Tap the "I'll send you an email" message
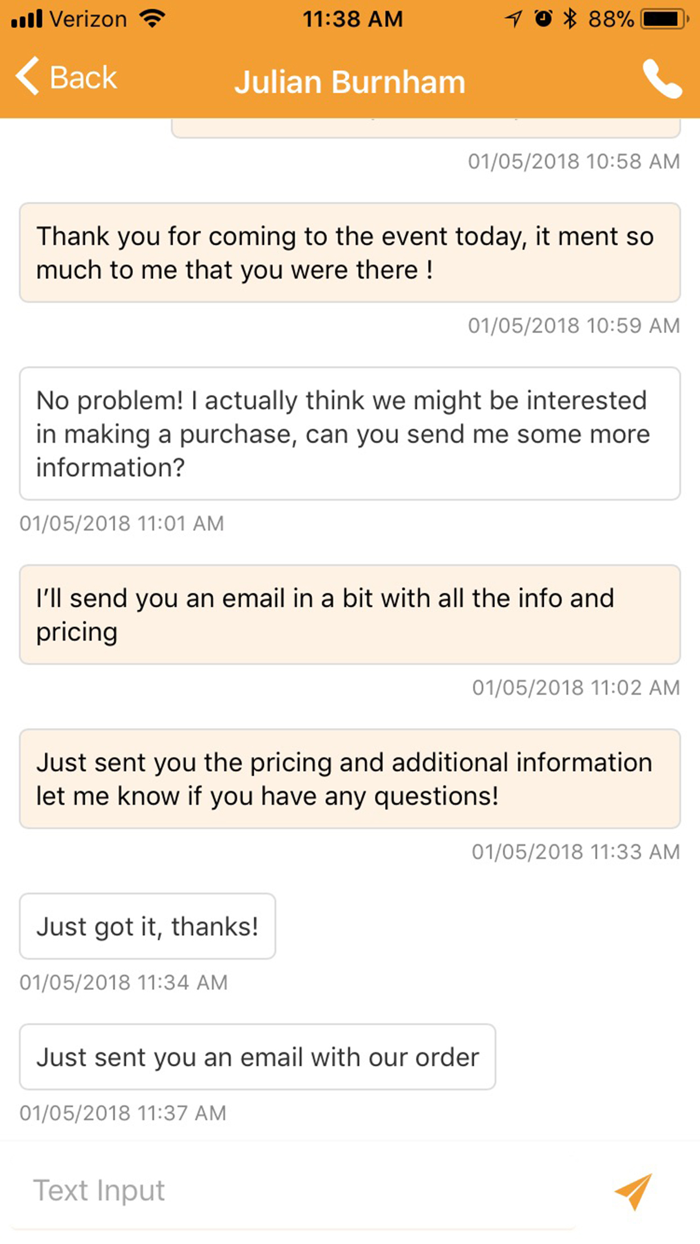700x1244 pixels. pos(349,614)
